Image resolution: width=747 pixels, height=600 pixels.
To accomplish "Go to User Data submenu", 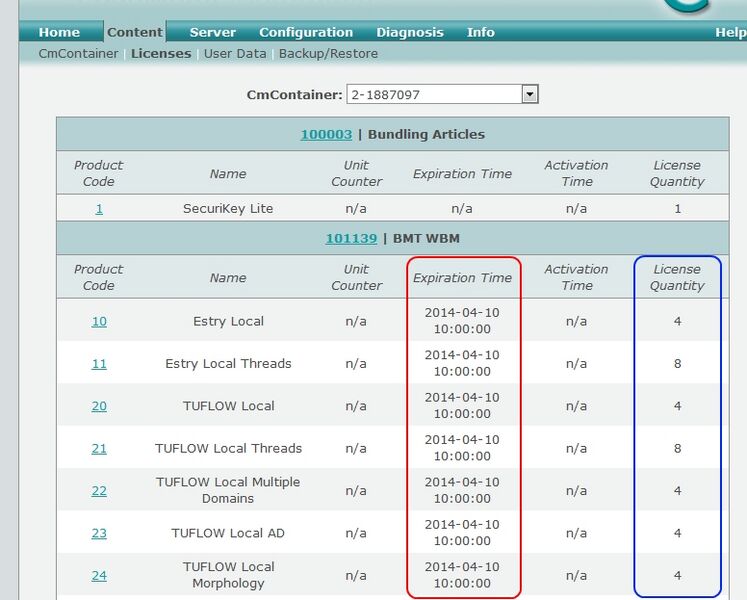I will tap(235, 53).
